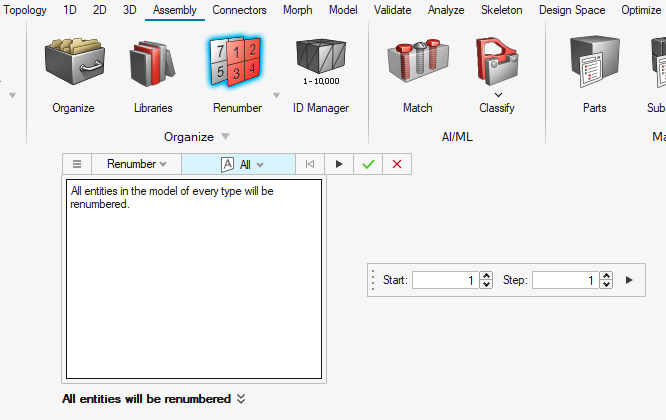Switch to the Optimize tab
This screenshot has height=420, width=666.
(x=641, y=10)
